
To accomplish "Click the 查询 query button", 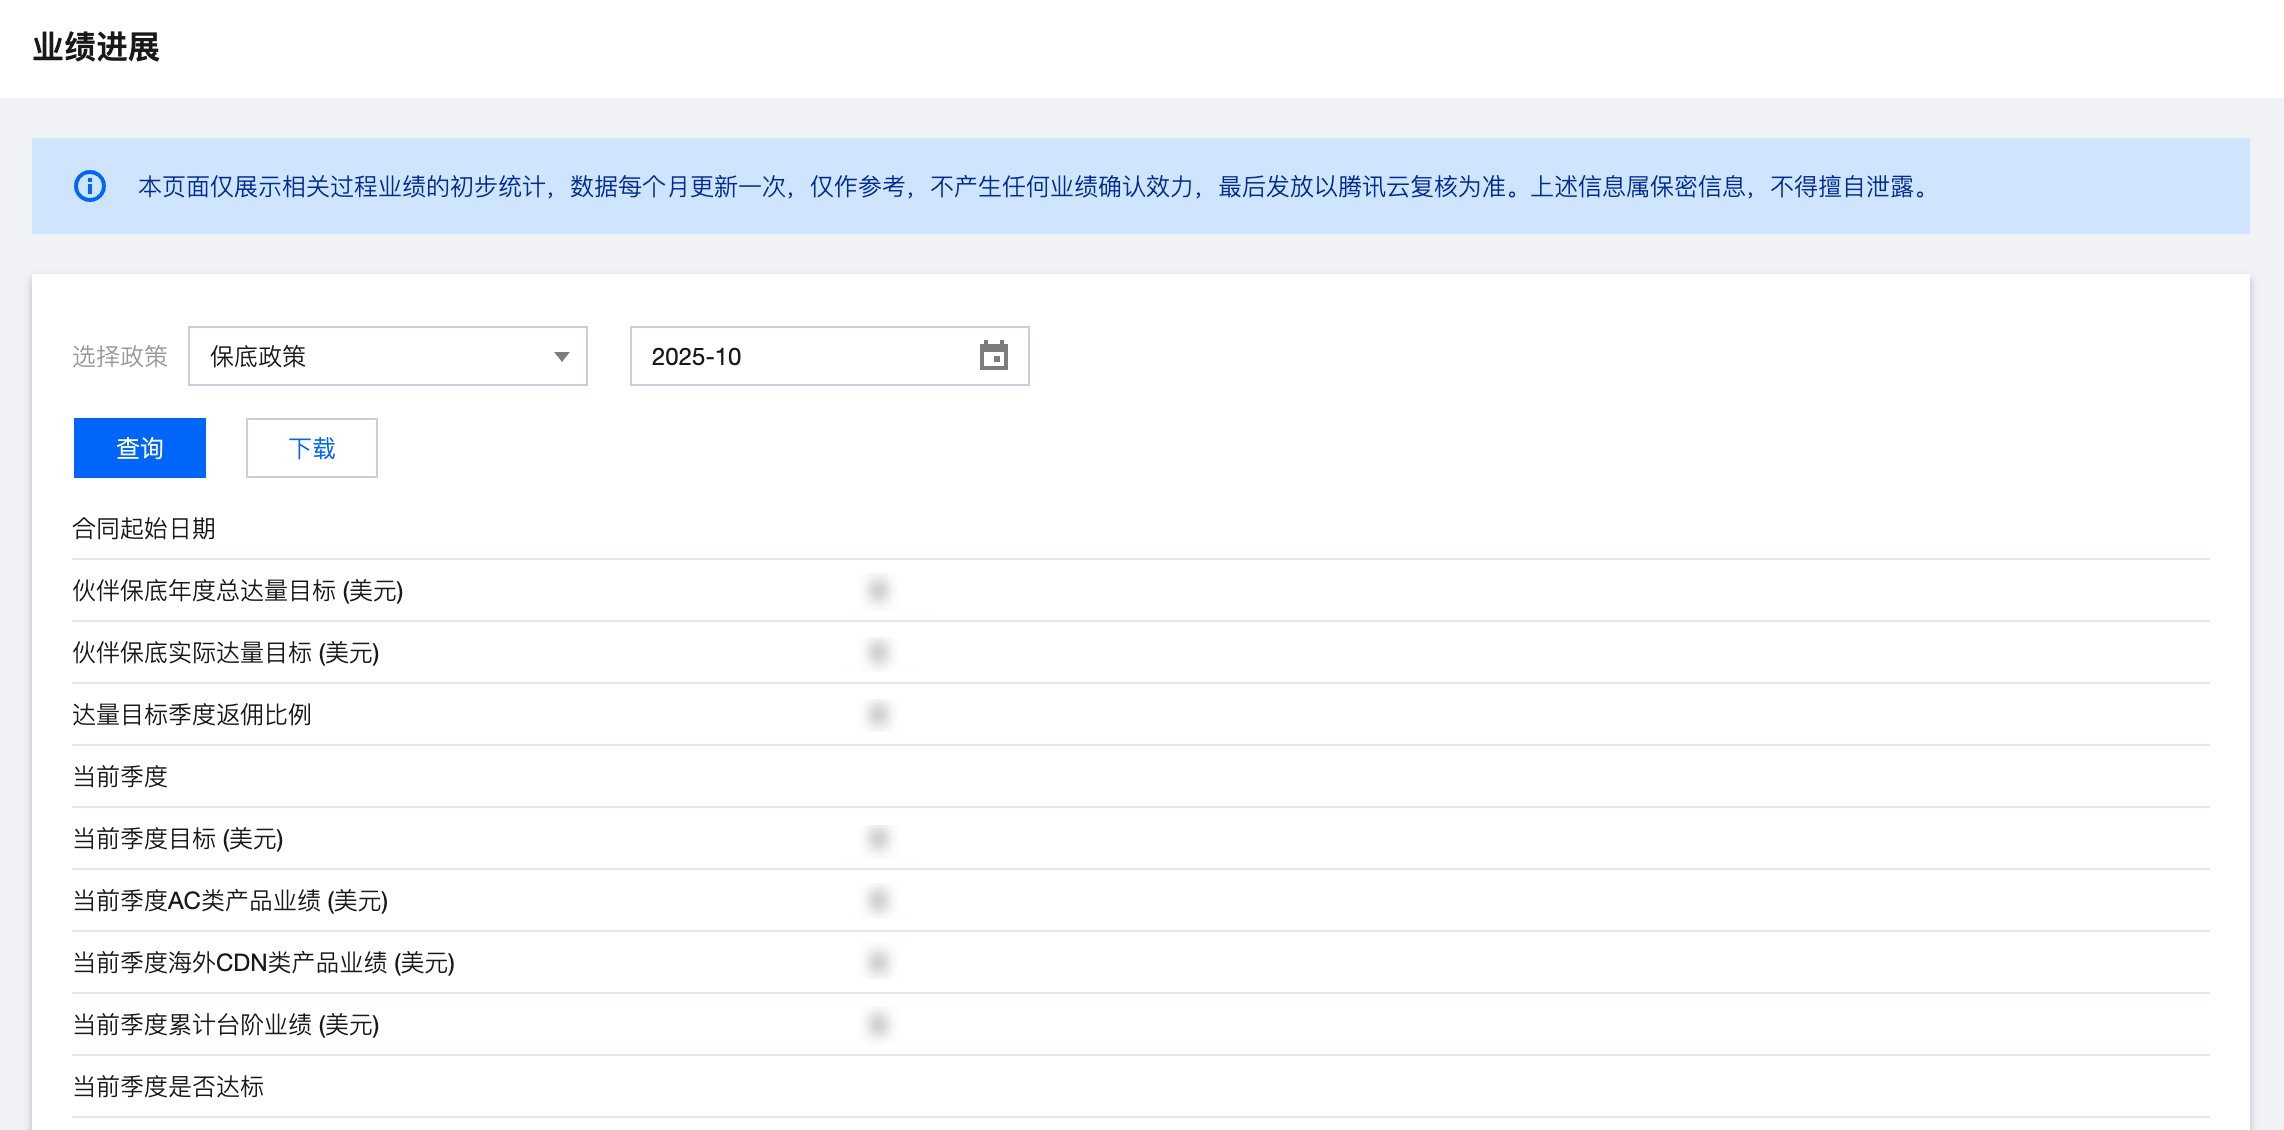I will (140, 448).
